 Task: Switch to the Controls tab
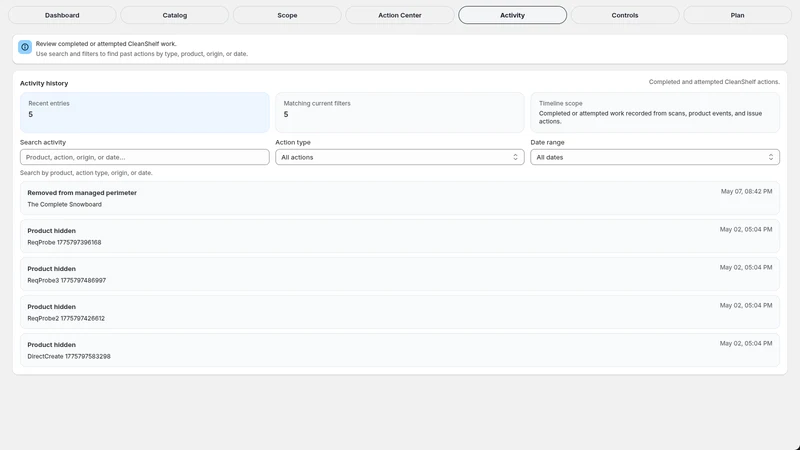624,15
